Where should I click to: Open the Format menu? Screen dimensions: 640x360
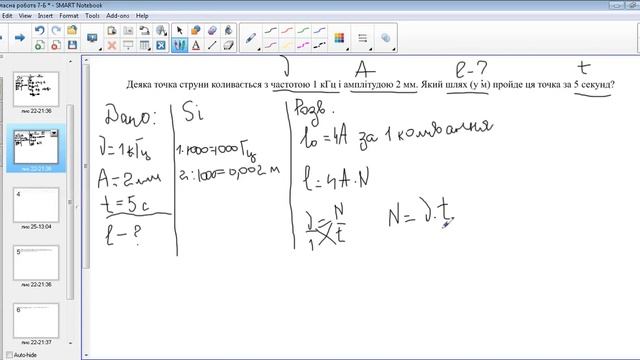coord(69,16)
